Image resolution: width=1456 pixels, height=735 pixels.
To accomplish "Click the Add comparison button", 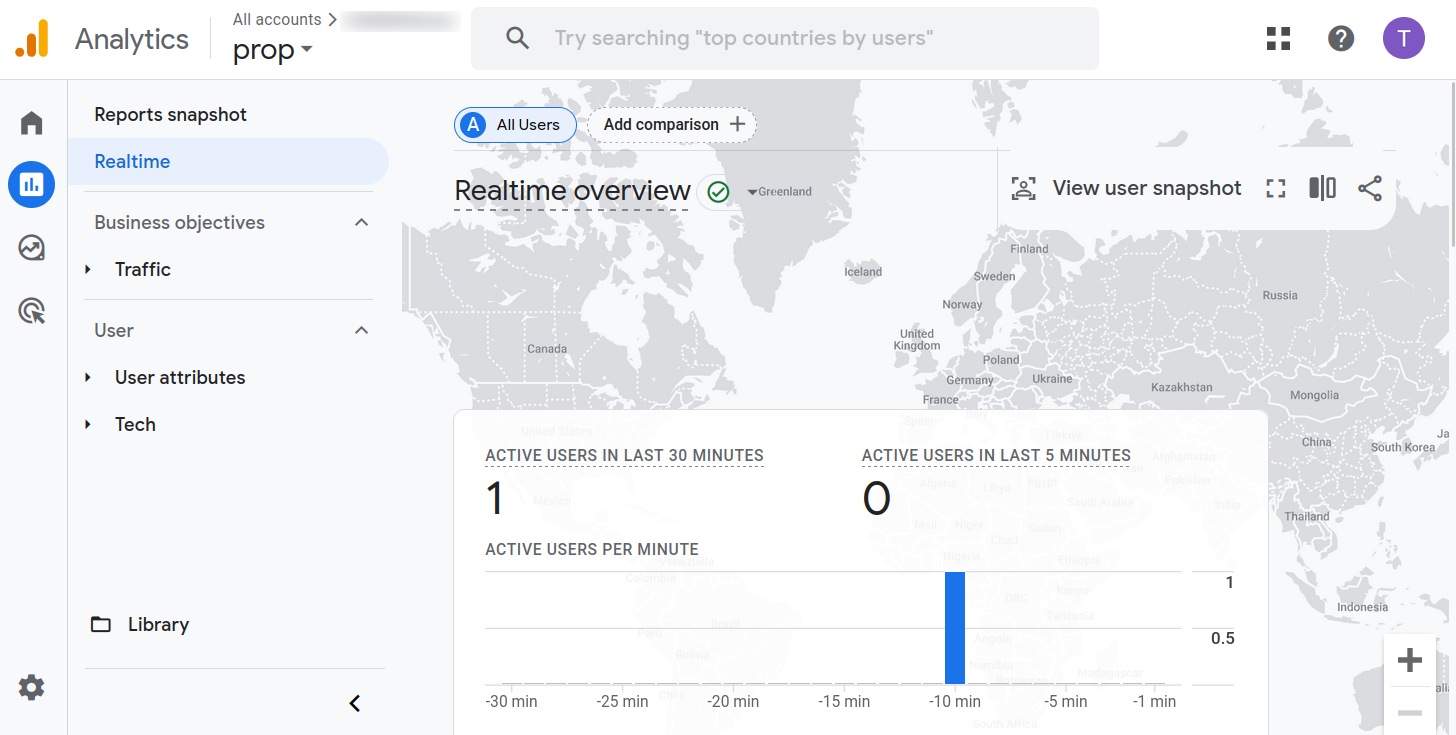I will click(673, 125).
